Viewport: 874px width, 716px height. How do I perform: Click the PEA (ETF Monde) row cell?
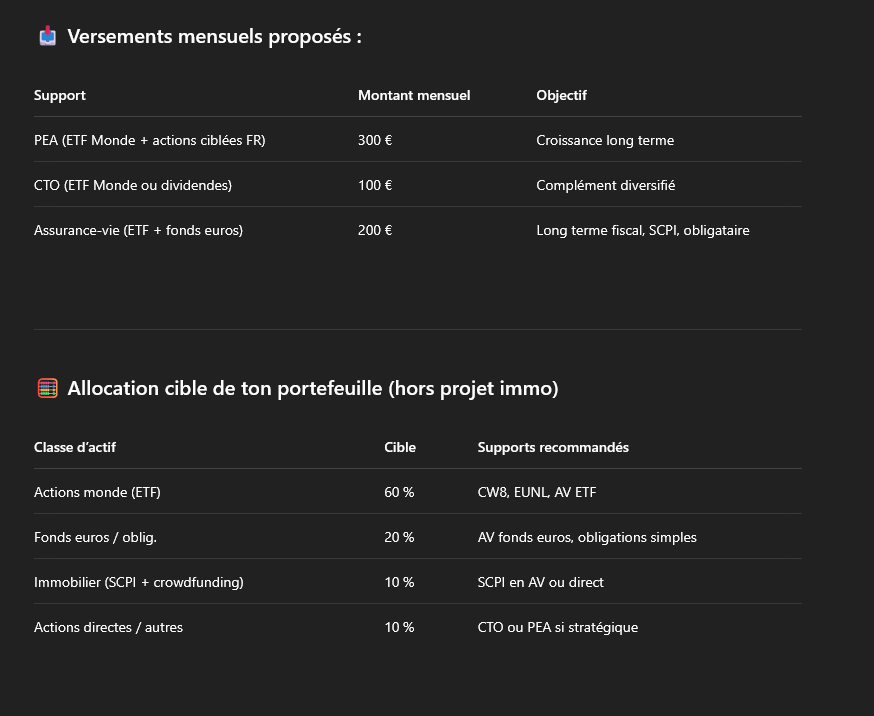tap(149, 140)
